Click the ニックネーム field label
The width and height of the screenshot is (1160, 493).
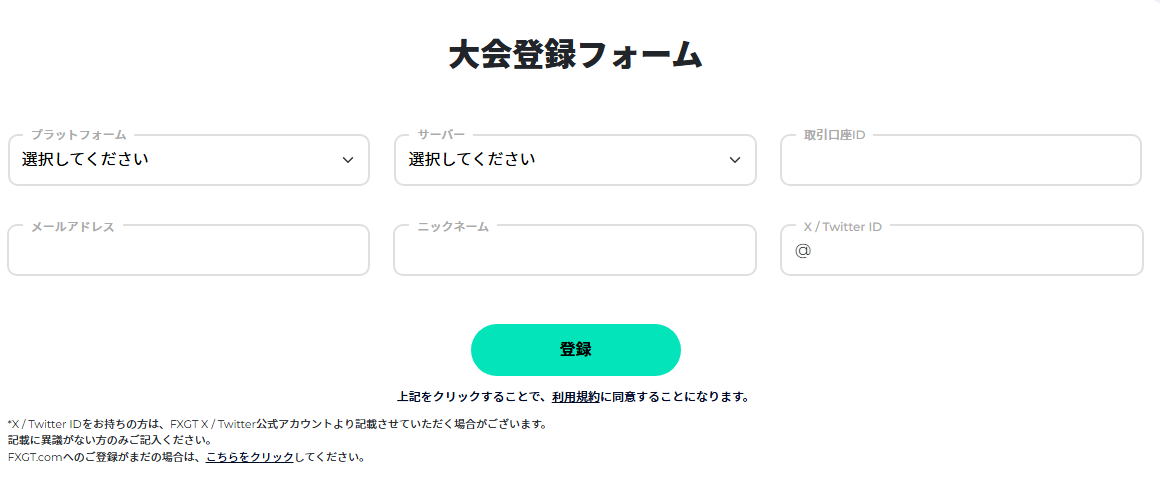click(x=453, y=227)
